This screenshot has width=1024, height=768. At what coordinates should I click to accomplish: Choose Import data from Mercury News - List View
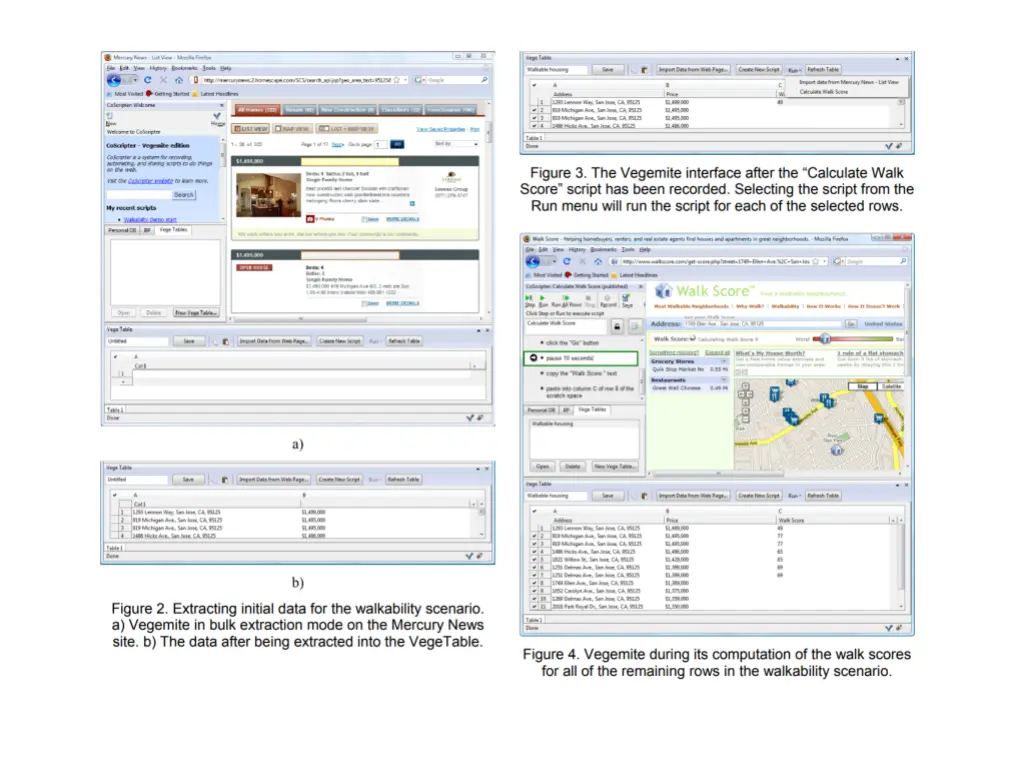click(x=849, y=82)
